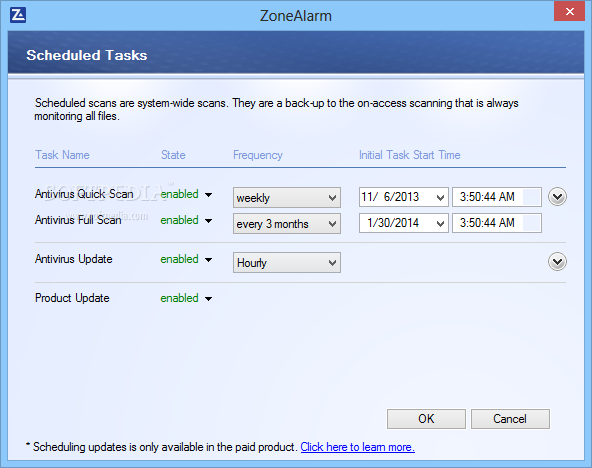
Task: Click the Task Name column header
Action: coord(62,155)
